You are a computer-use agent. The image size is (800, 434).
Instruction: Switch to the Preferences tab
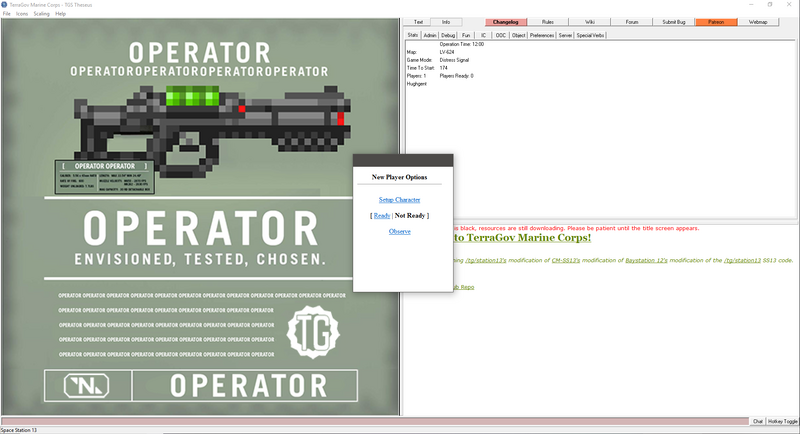pyautogui.click(x=541, y=35)
